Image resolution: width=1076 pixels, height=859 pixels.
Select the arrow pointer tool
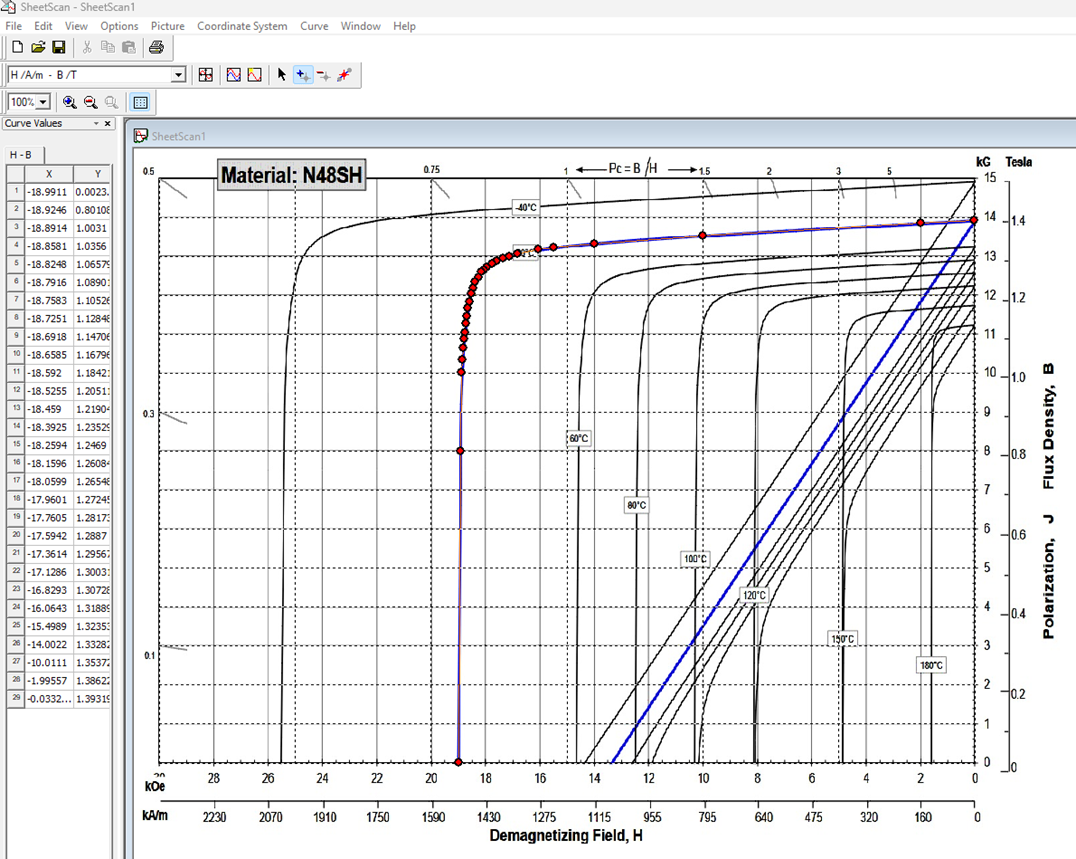pos(282,74)
